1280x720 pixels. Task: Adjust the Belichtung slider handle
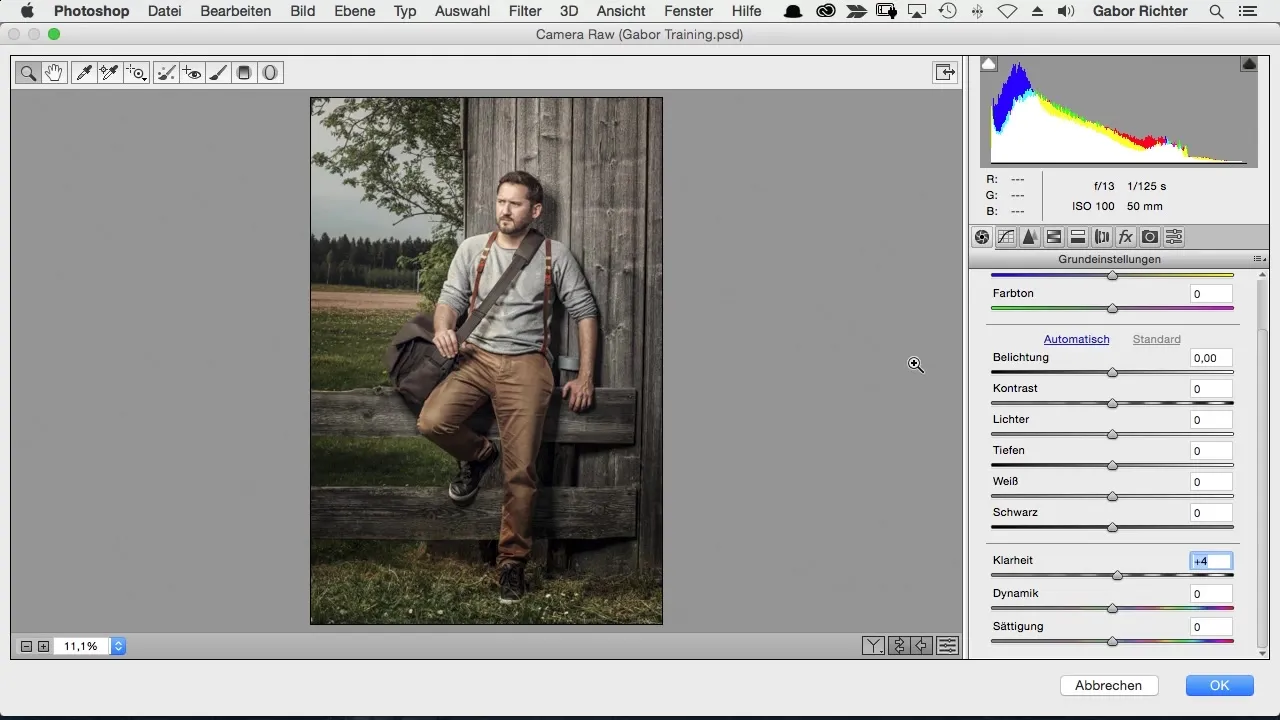[x=1112, y=372]
